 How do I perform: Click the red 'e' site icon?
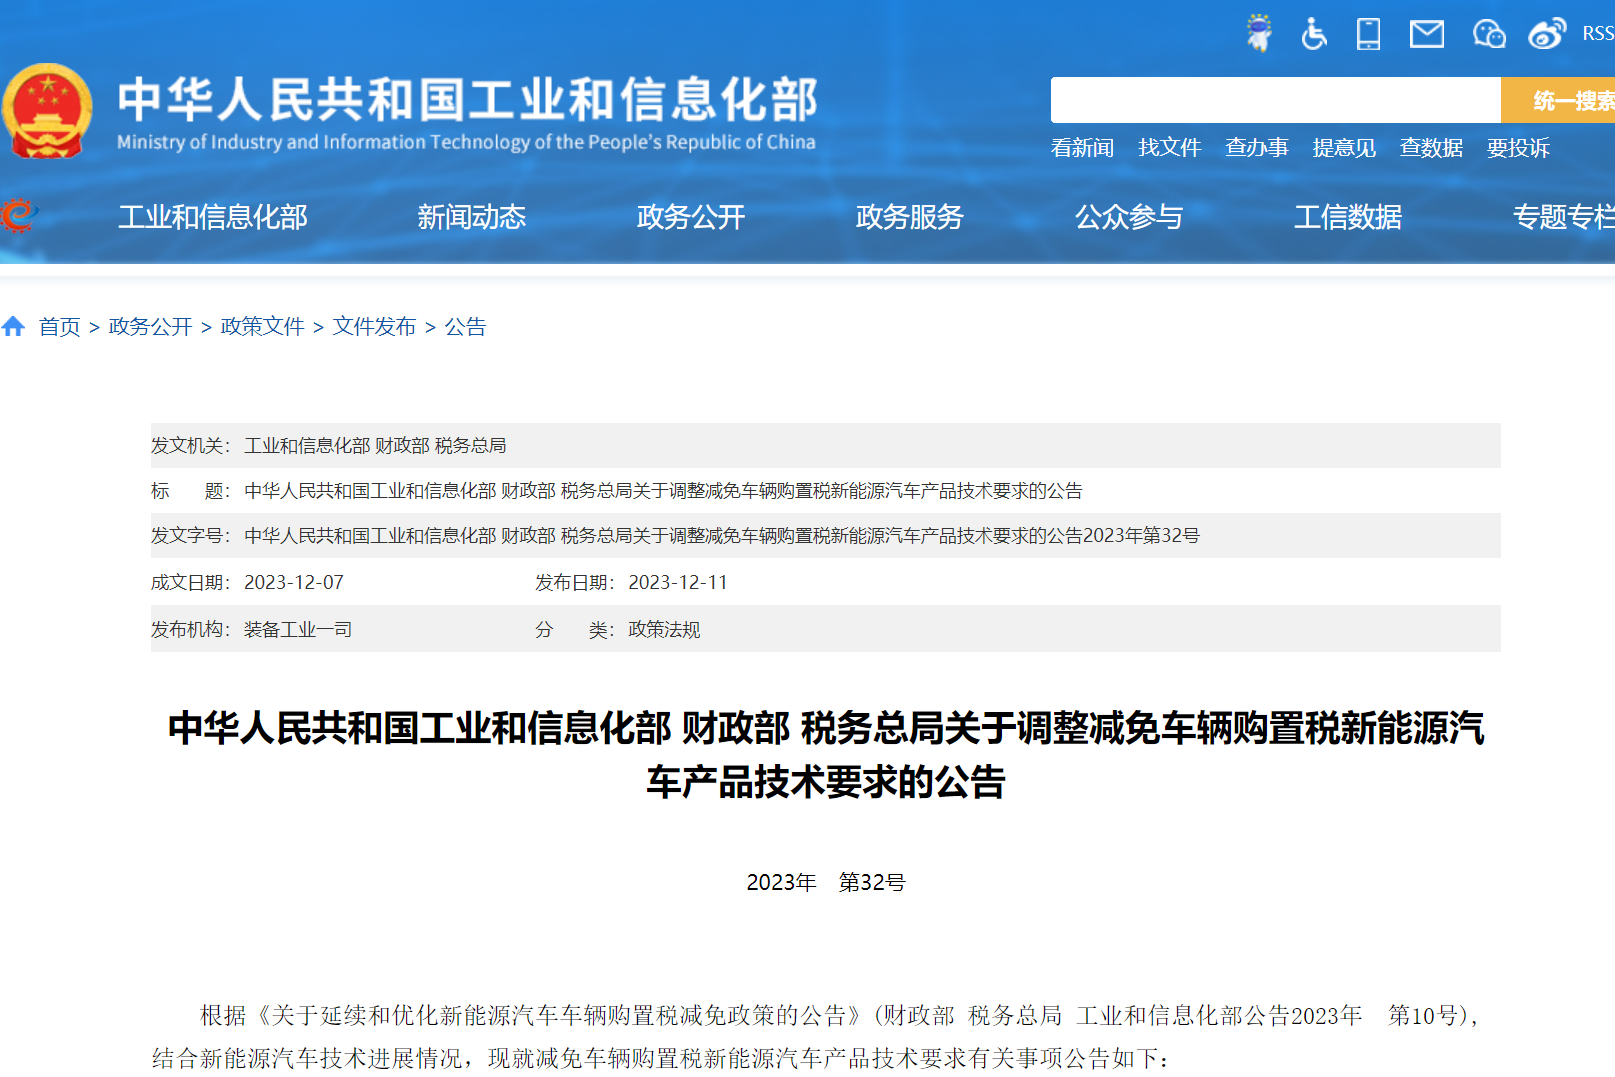click(18, 214)
